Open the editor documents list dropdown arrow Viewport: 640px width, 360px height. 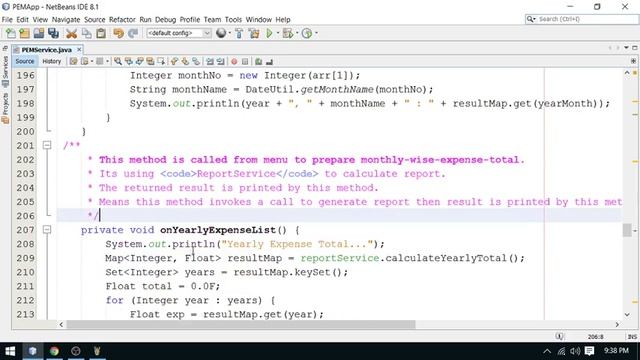626,48
